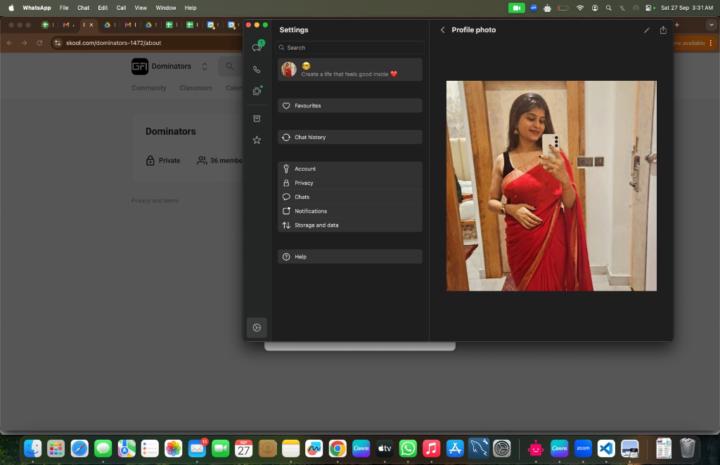Open the Call menu in menu bar
This screenshot has height=465, width=720.
(121, 7)
